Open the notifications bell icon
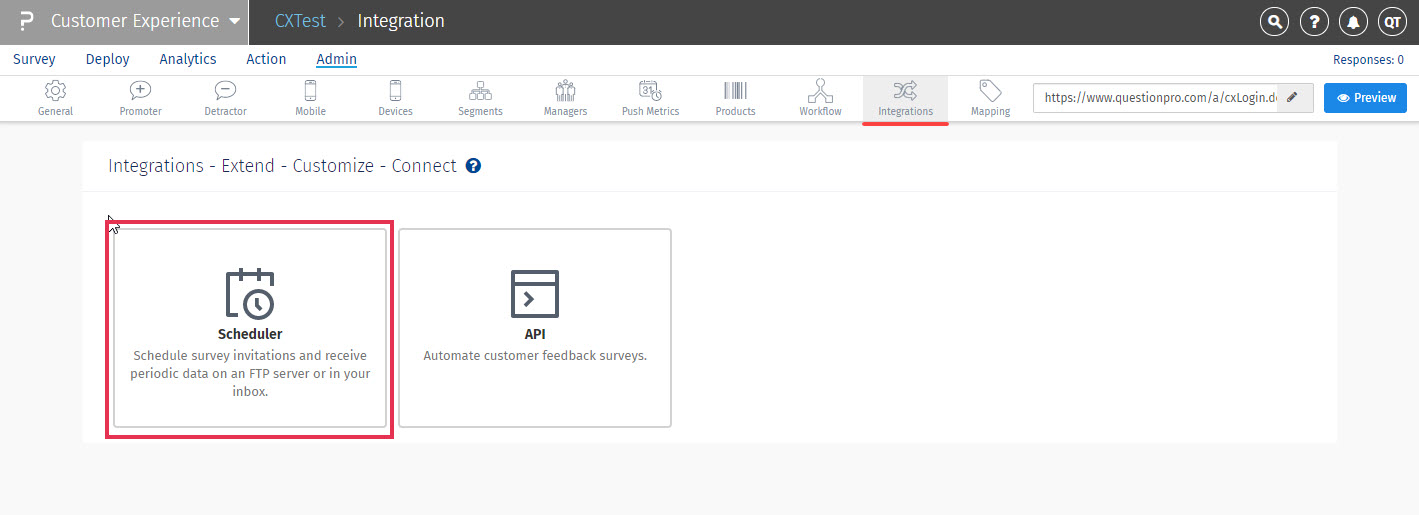Viewport: 1419px width, 515px height. pos(1352,21)
